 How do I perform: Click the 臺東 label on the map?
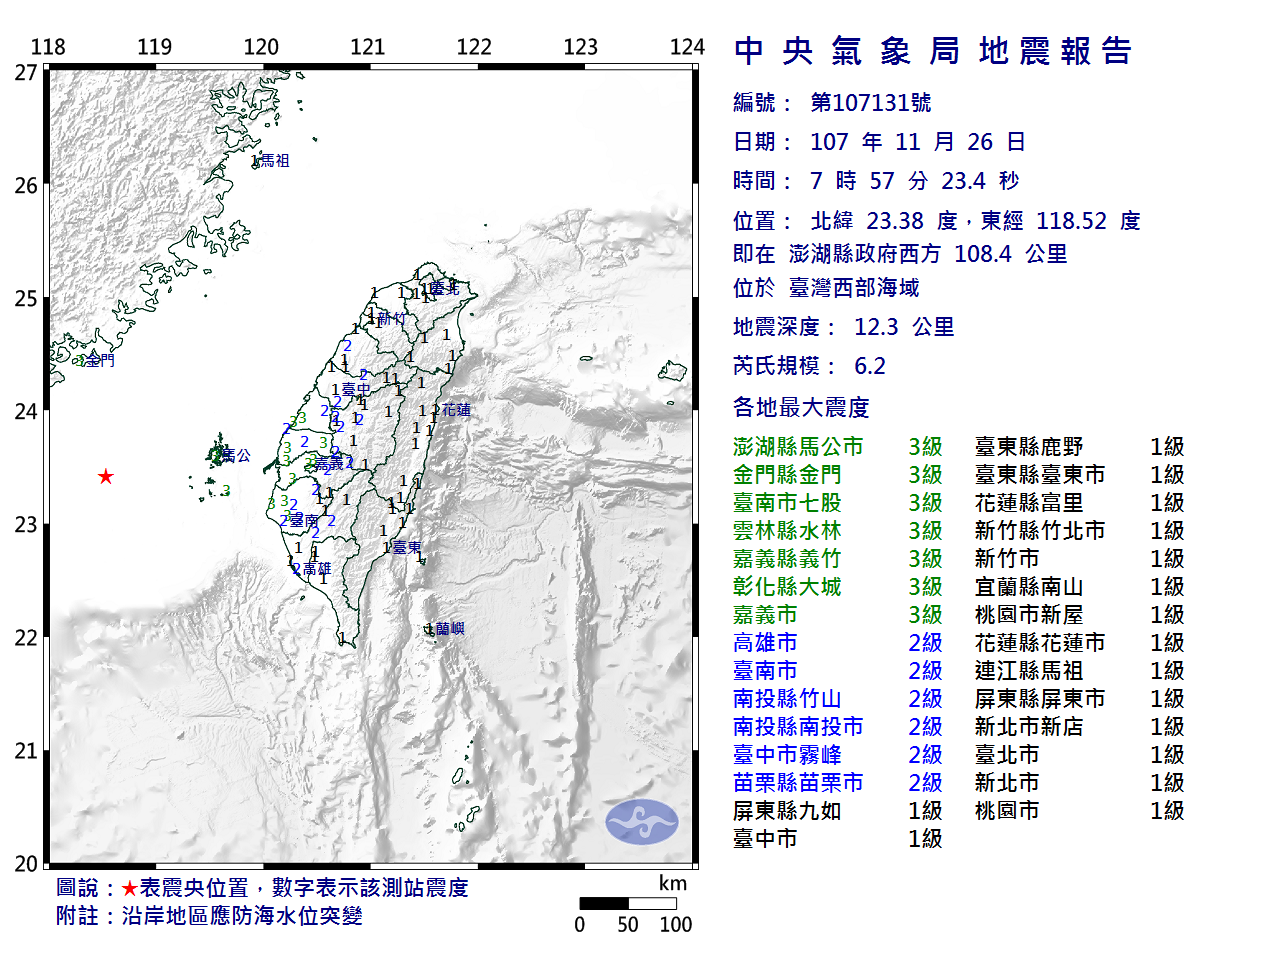point(407,547)
